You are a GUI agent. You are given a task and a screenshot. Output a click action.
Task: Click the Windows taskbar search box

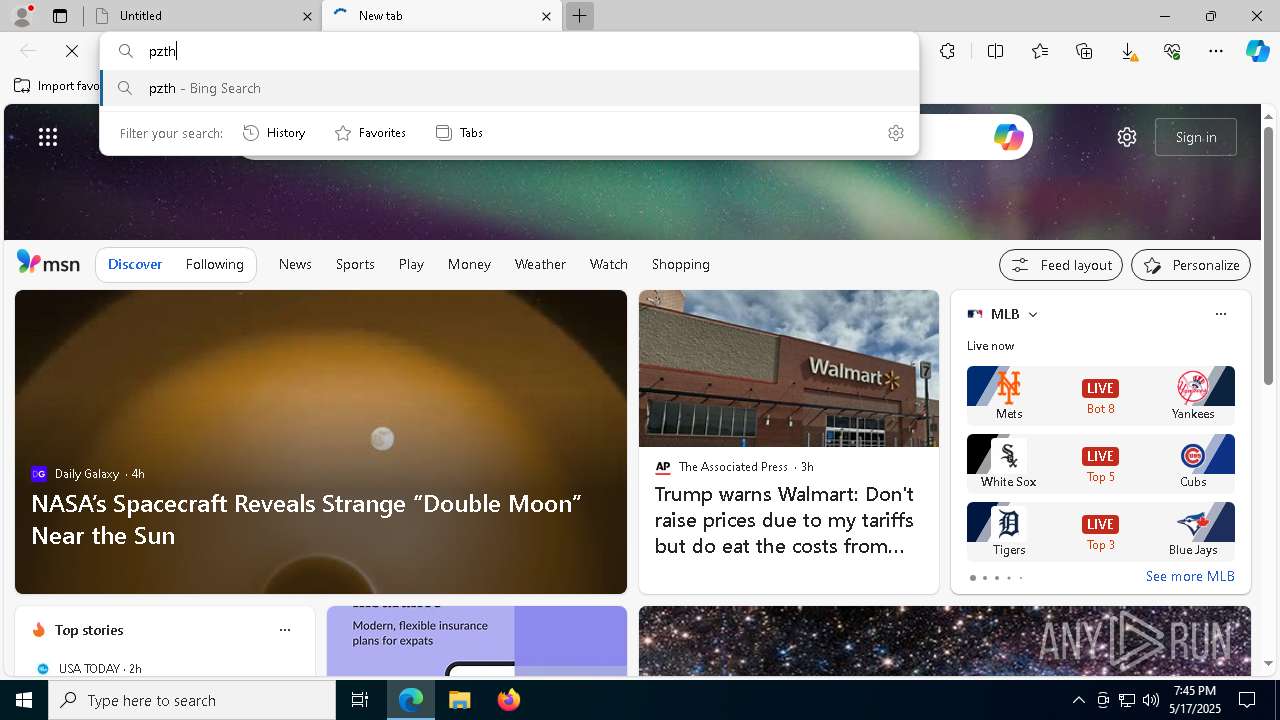192,700
